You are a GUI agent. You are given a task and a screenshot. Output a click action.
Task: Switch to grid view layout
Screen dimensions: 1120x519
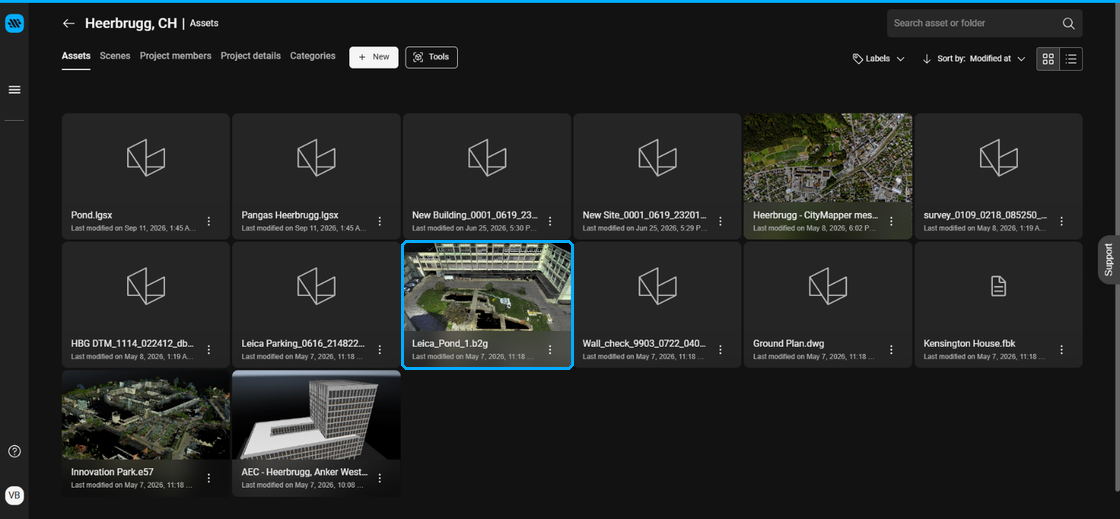coord(1048,59)
